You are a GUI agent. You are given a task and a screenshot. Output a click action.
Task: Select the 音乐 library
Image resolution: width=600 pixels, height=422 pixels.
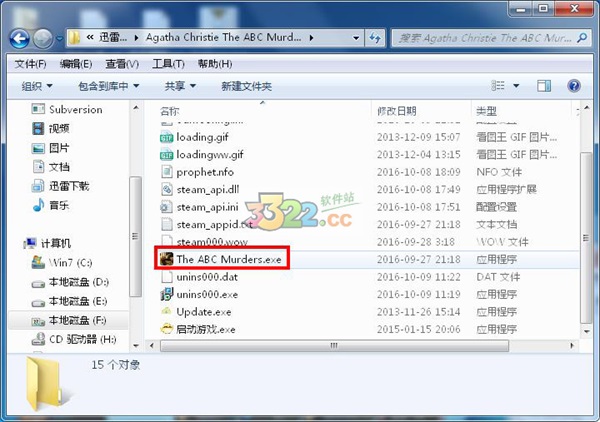click(x=50, y=205)
